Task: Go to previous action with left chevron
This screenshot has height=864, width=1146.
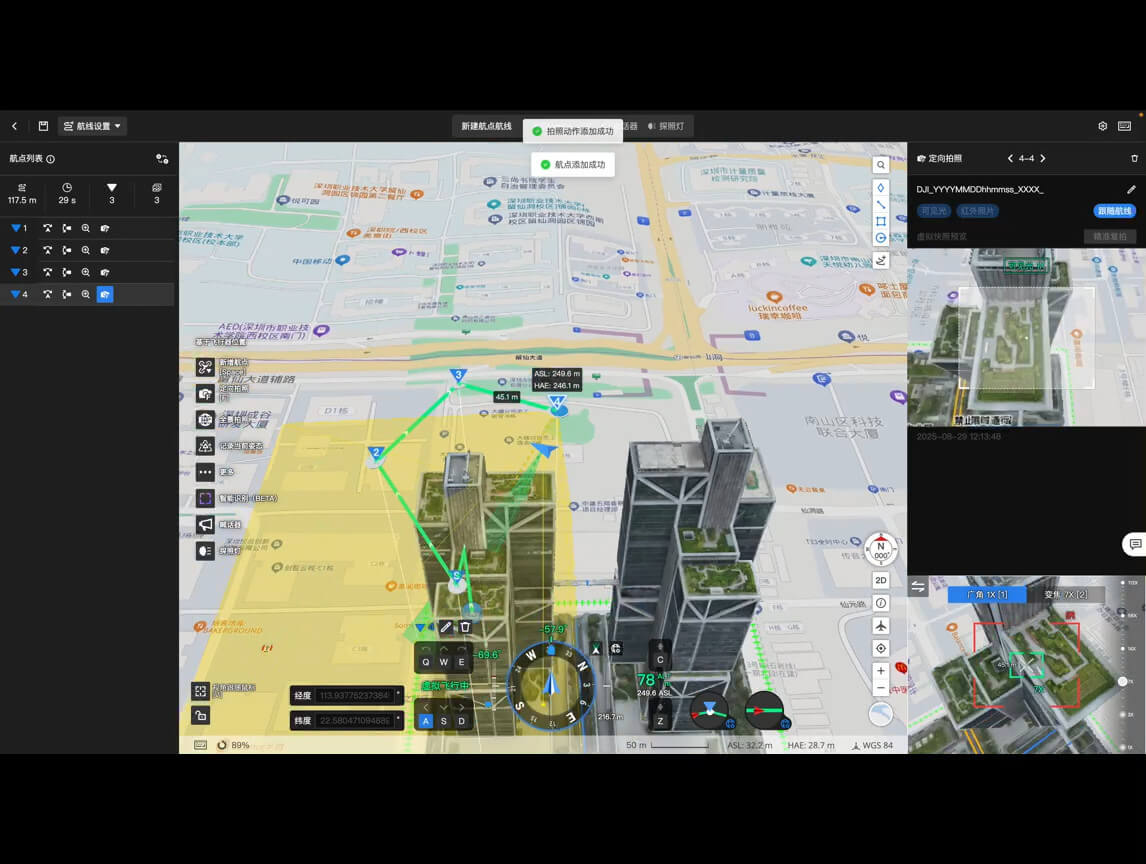Action: point(1010,159)
